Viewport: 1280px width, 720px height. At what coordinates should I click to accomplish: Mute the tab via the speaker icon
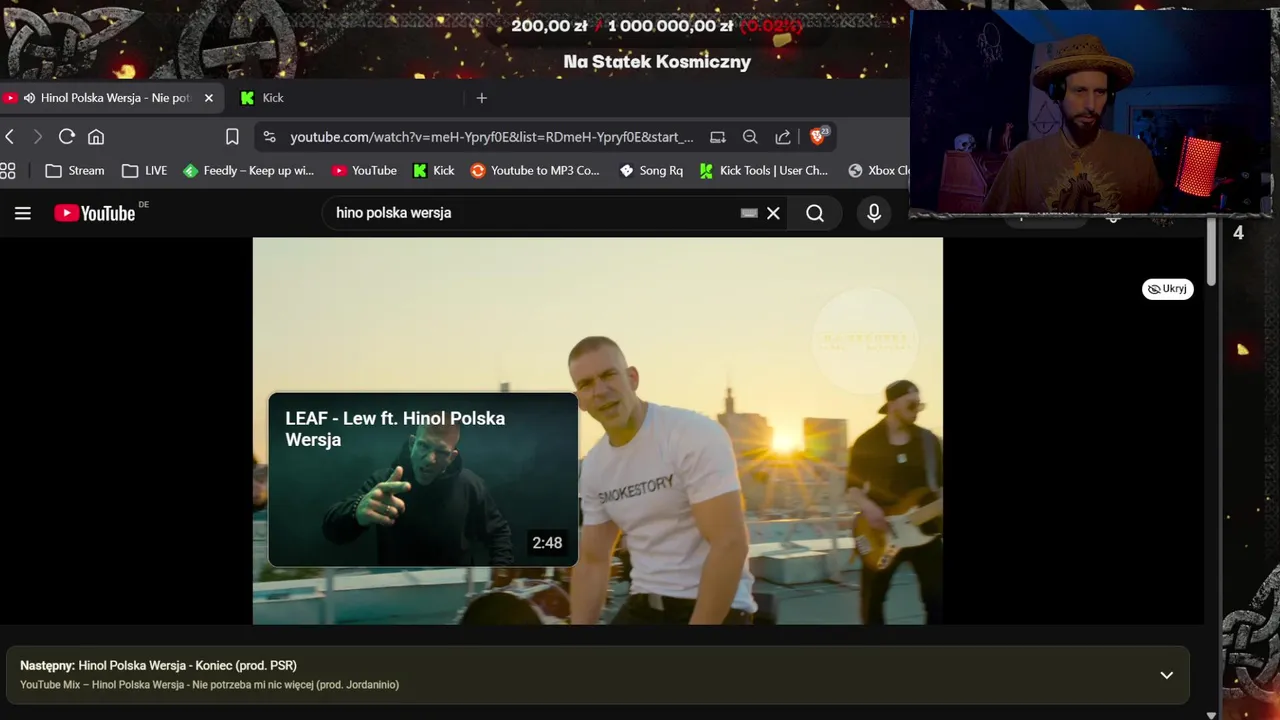(29, 98)
